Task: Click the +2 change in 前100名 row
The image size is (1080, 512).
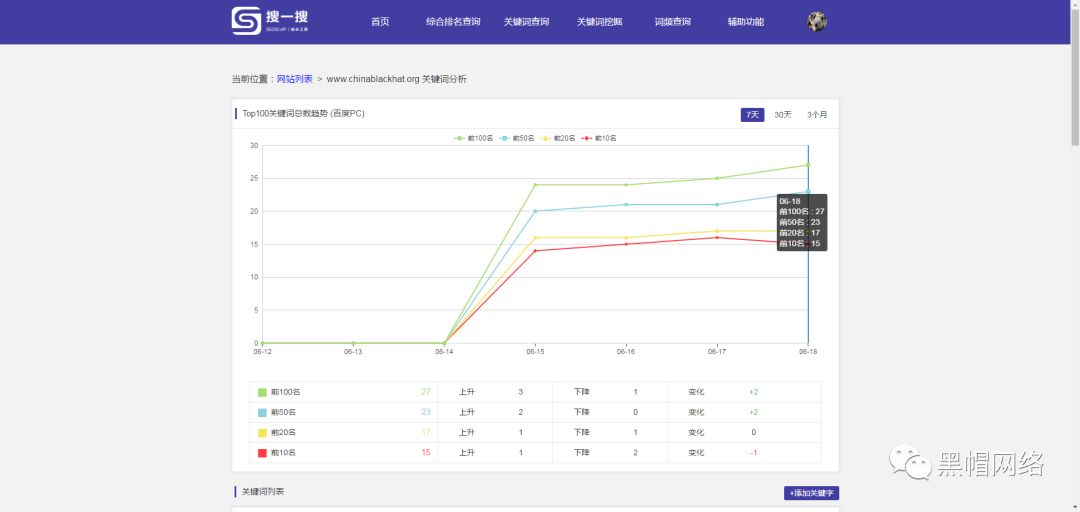Action: pyautogui.click(x=754, y=392)
